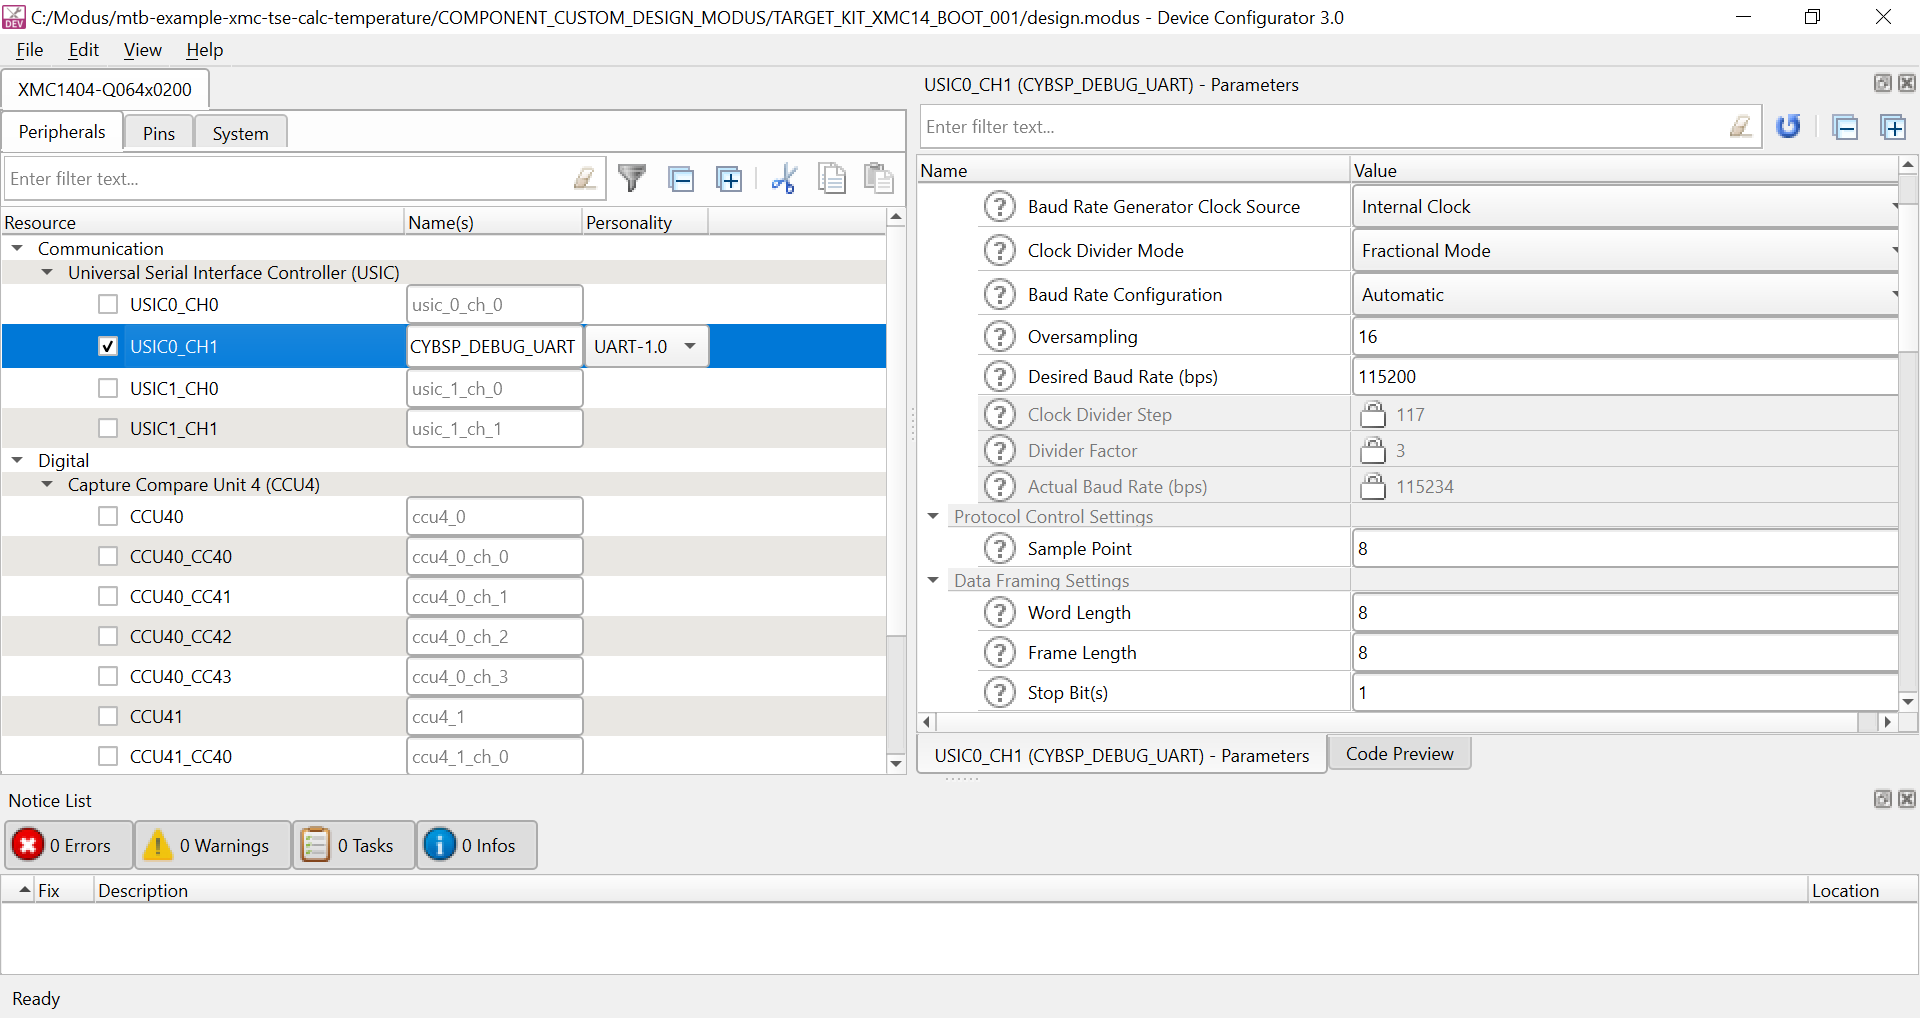The width and height of the screenshot is (1920, 1018).
Task: Open help icon for Clock Divider Step
Action: [x=999, y=415]
